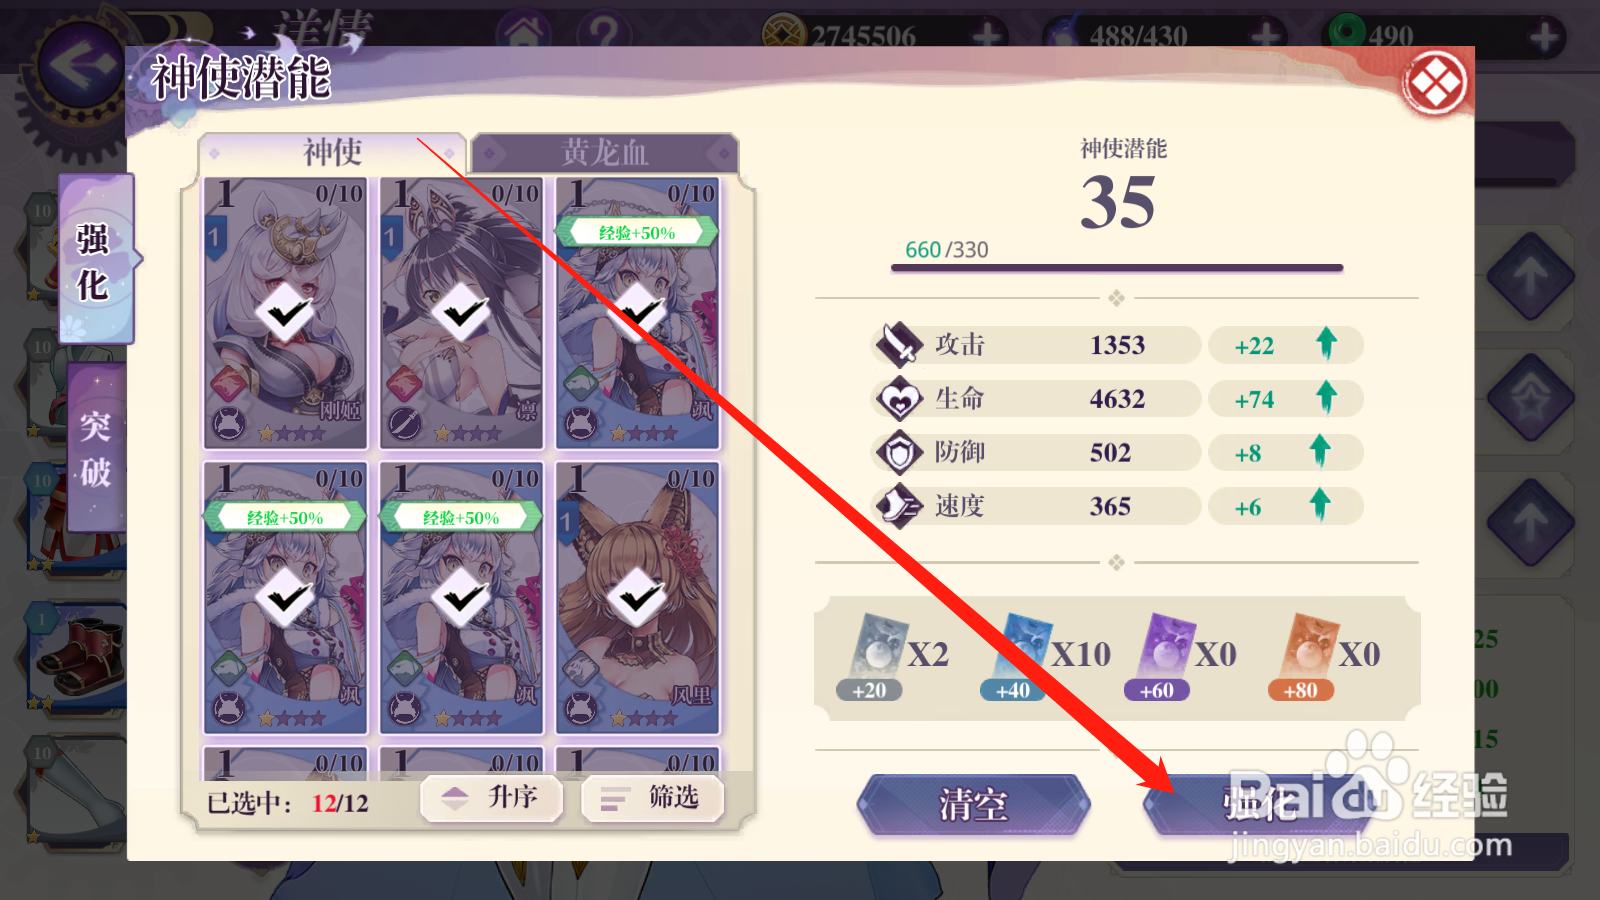Select the orange +80 potential card item
1600x900 pixels.
(x=1305, y=656)
